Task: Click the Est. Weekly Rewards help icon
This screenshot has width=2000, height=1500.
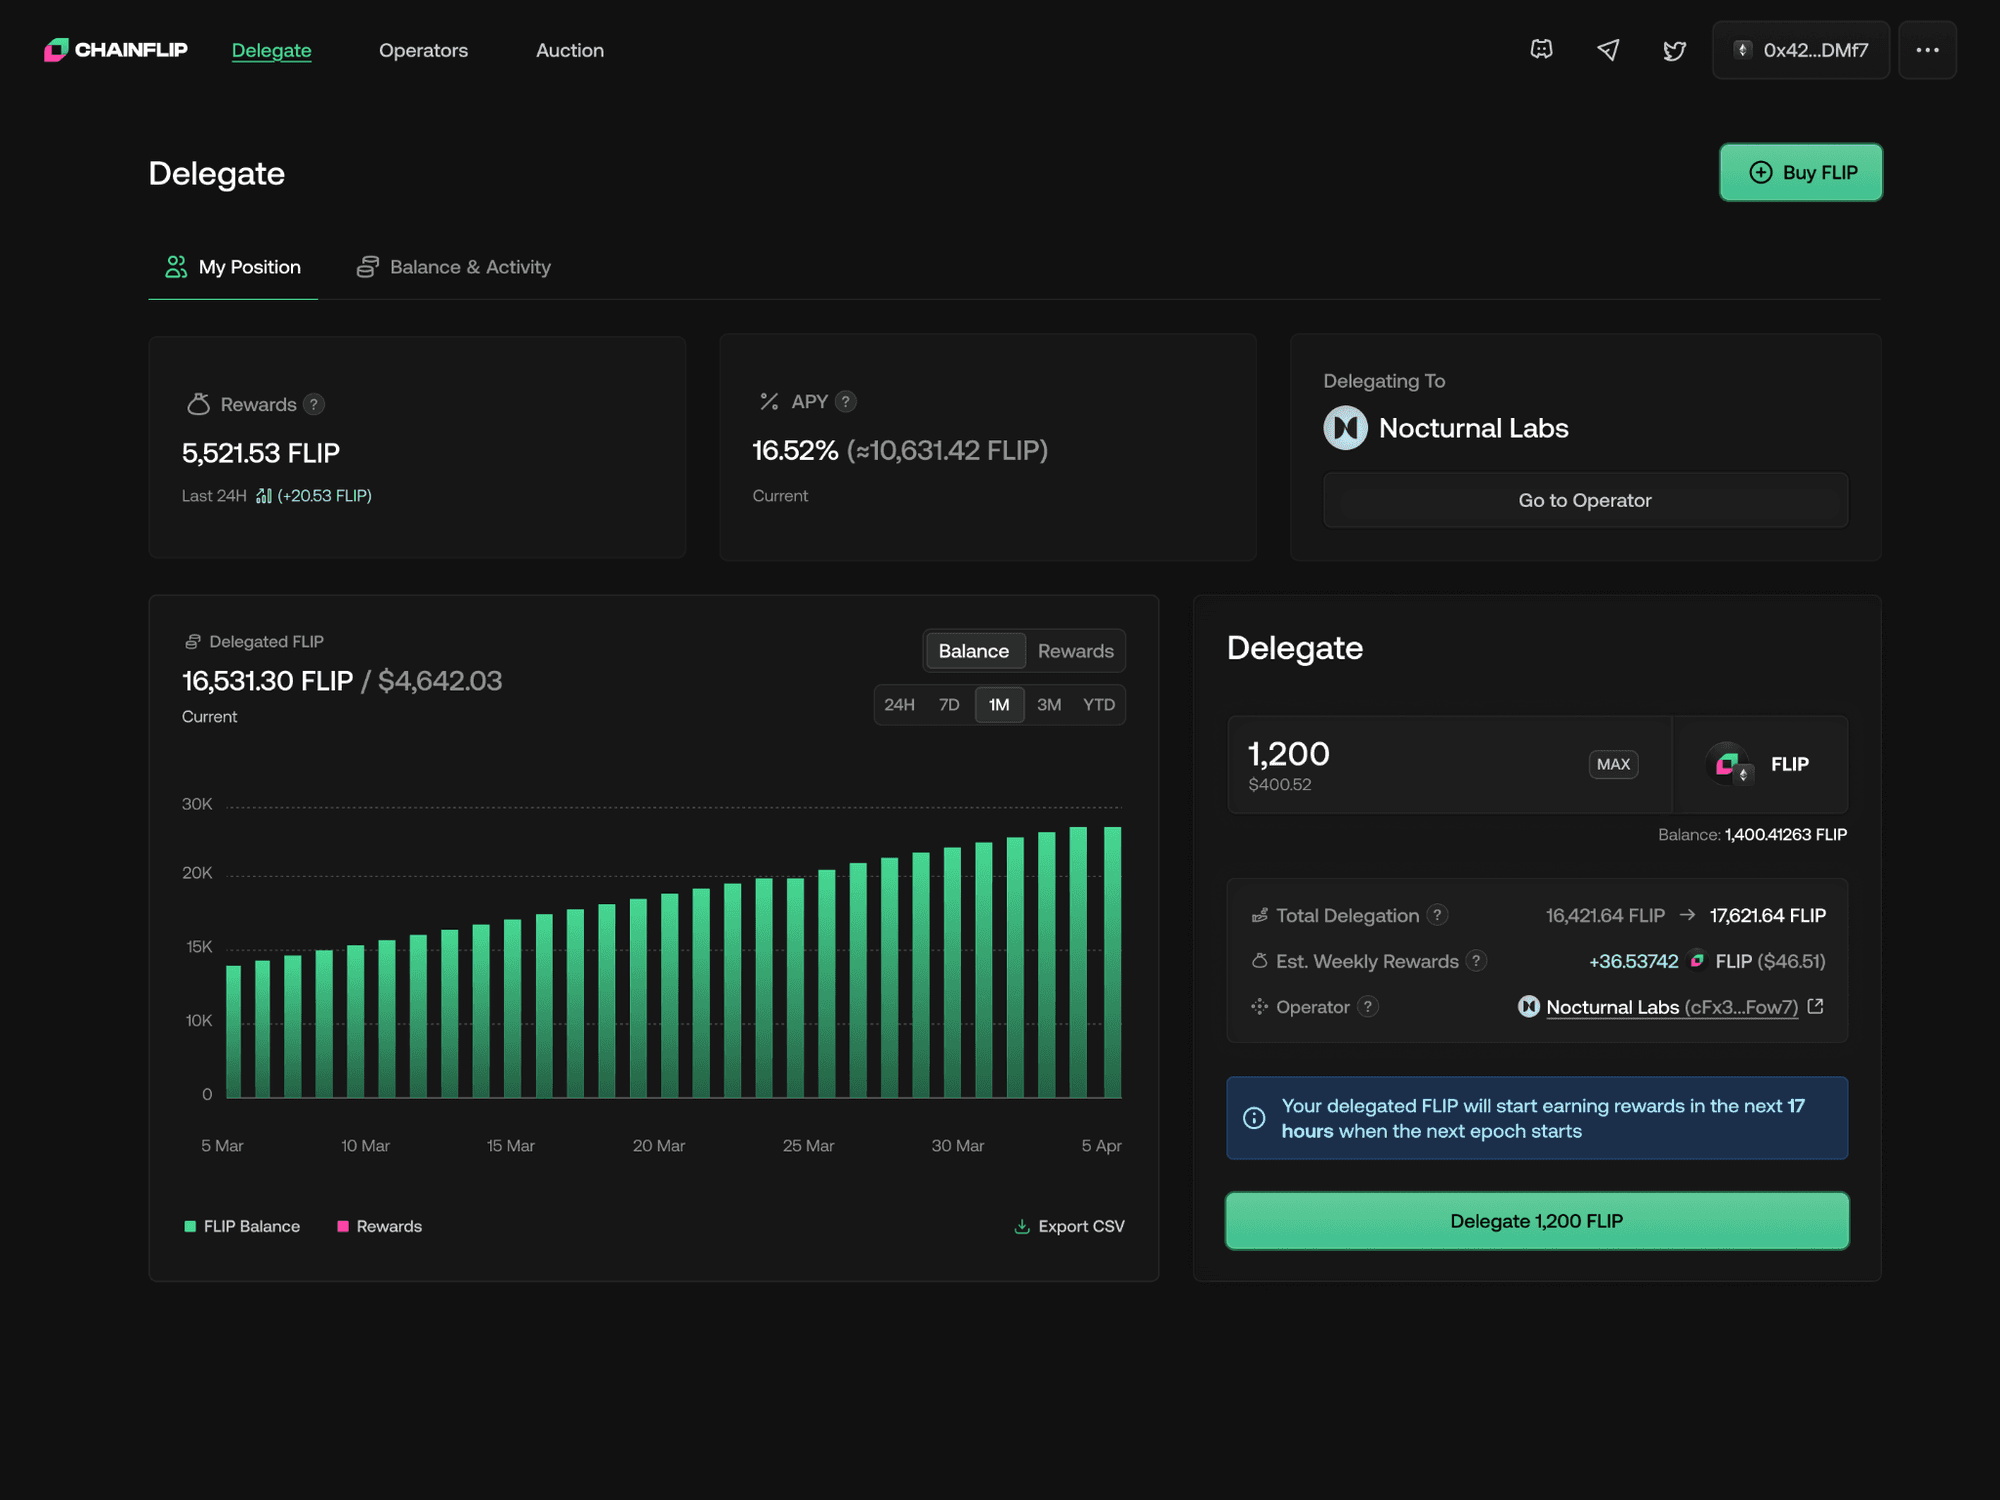Action: pos(1477,961)
